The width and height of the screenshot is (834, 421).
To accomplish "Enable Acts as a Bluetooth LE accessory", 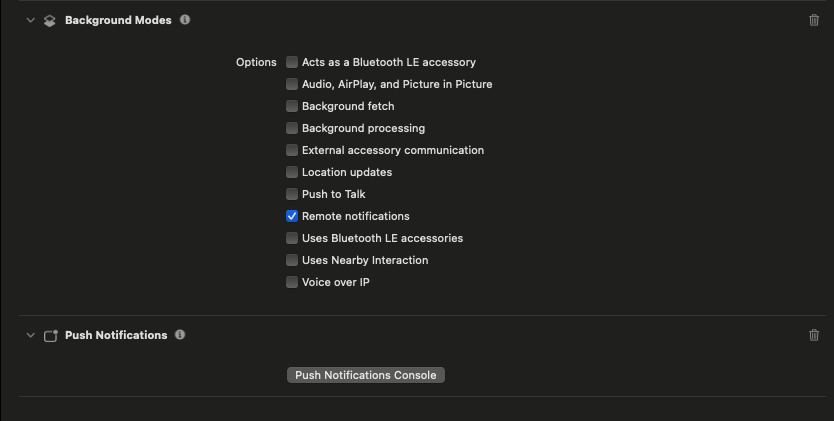I will (292, 62).
